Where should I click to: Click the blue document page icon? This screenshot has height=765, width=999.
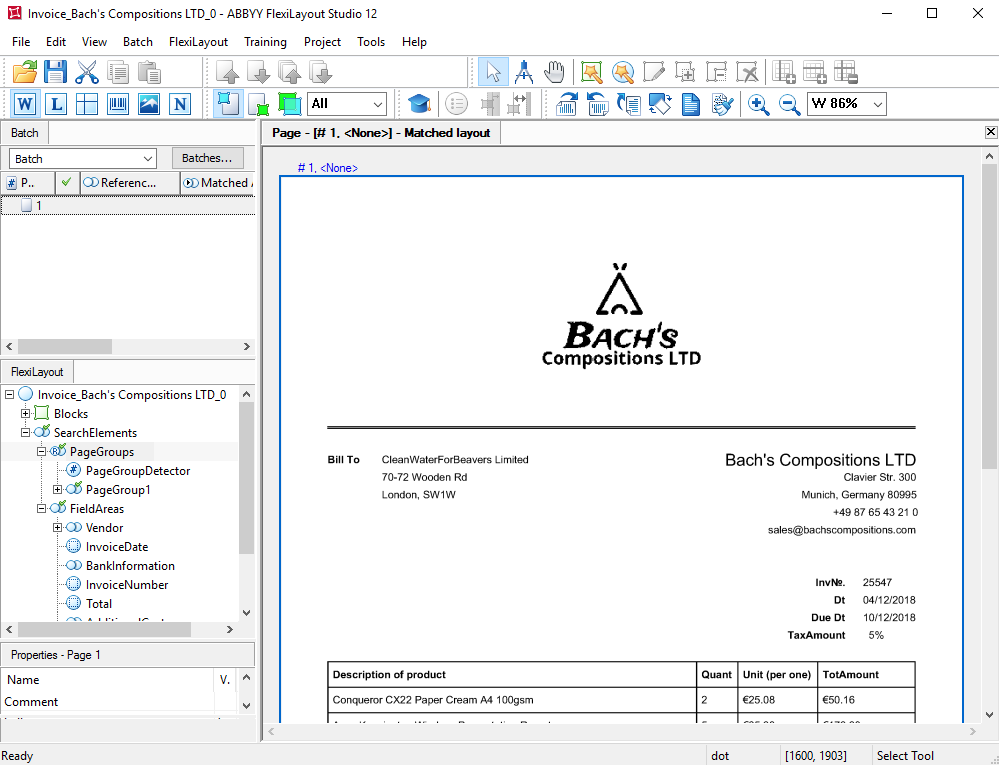pyautogui.click(x=691, y=104)
